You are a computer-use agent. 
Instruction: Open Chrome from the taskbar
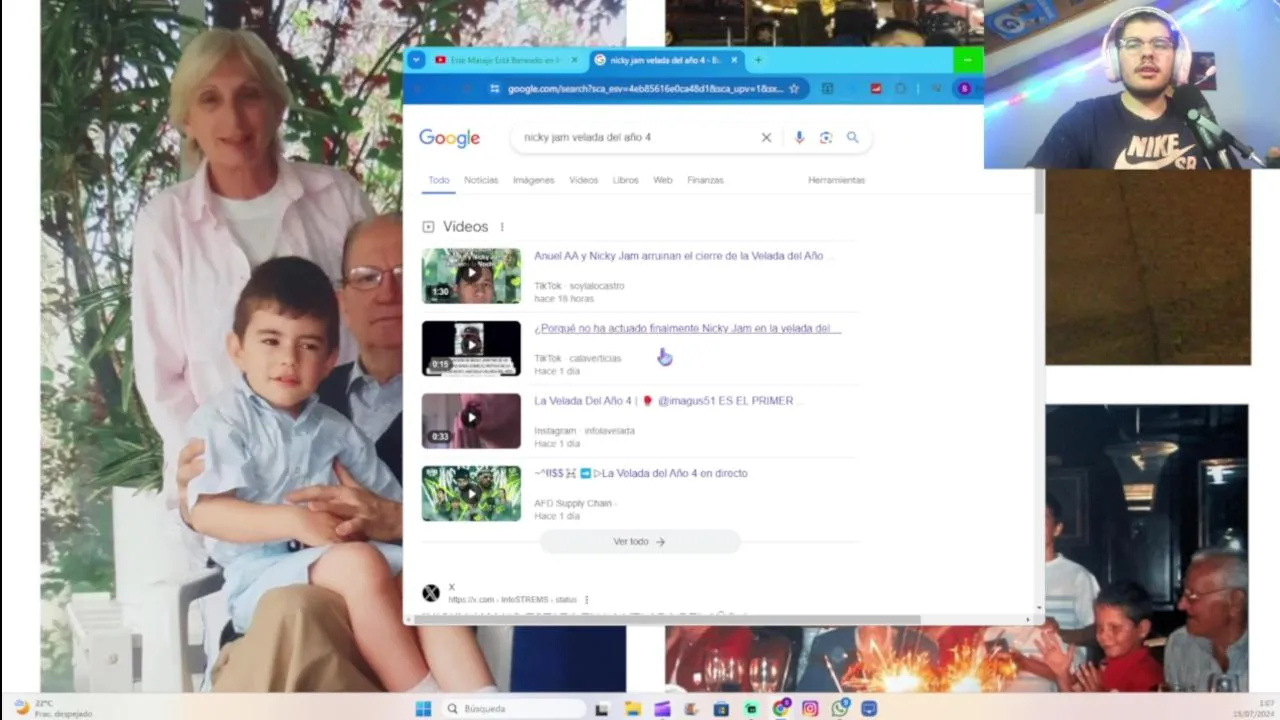click(781, 708)
